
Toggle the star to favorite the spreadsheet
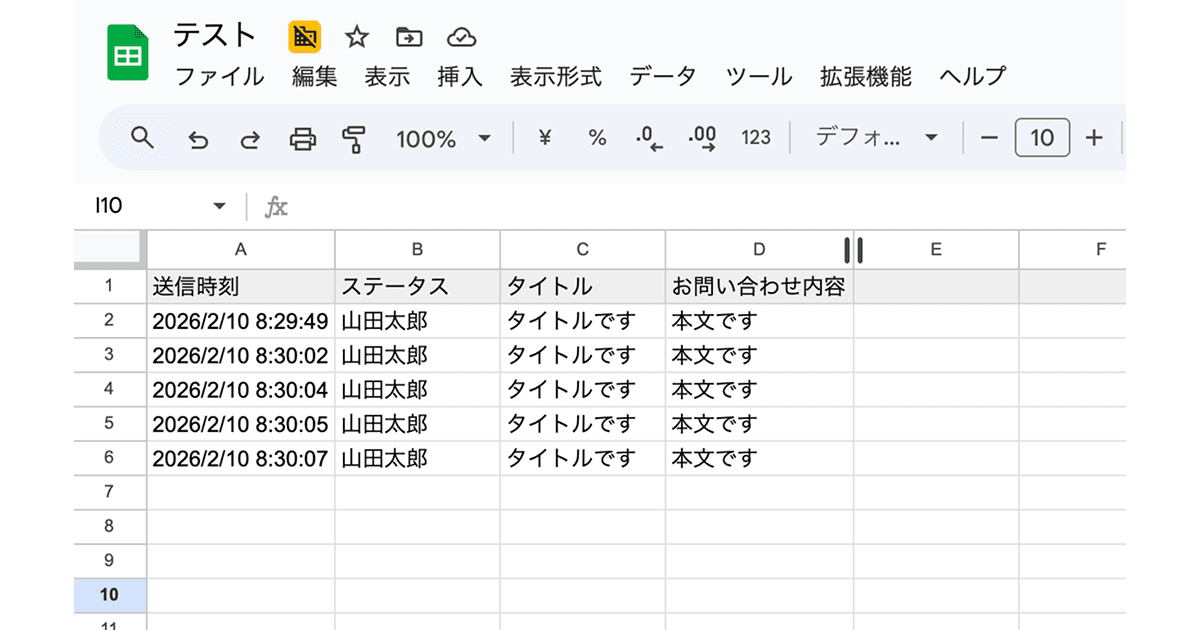point(356,36)
